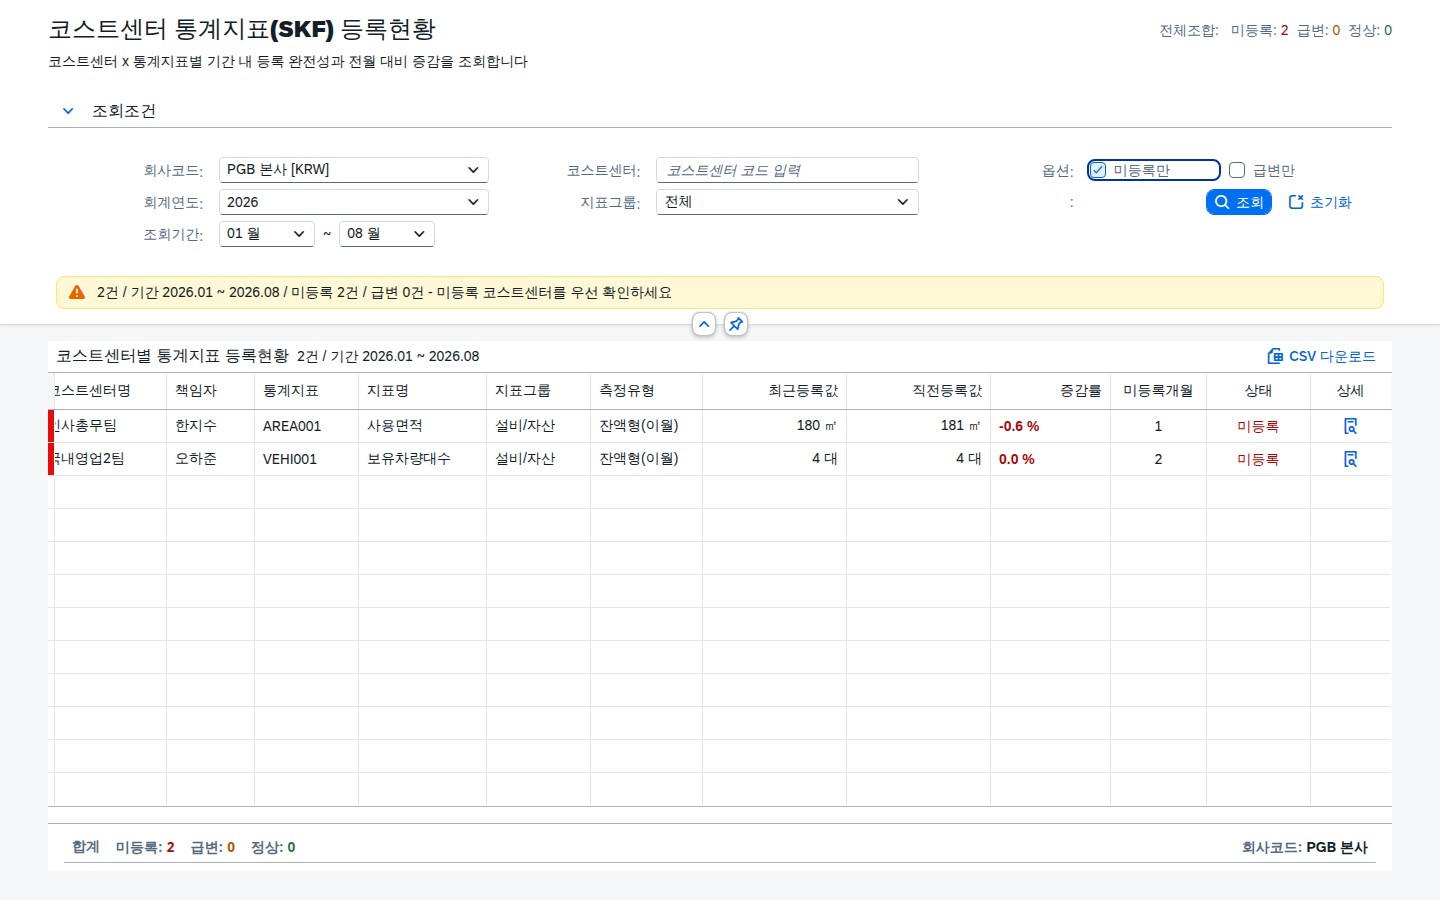This screenshot has width=1440, height=900.
Task: Click header summary 미등록: 2
Action: [x=1259, y=30]
